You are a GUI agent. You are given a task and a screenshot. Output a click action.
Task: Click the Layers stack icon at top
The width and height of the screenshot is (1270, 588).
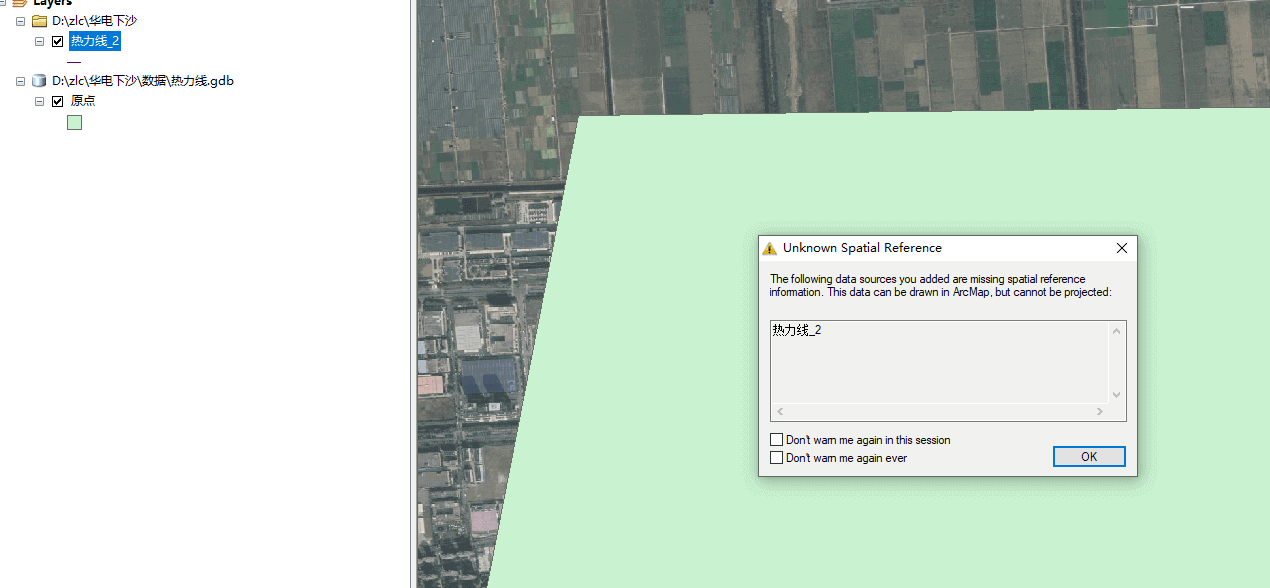tap(19, 3)
